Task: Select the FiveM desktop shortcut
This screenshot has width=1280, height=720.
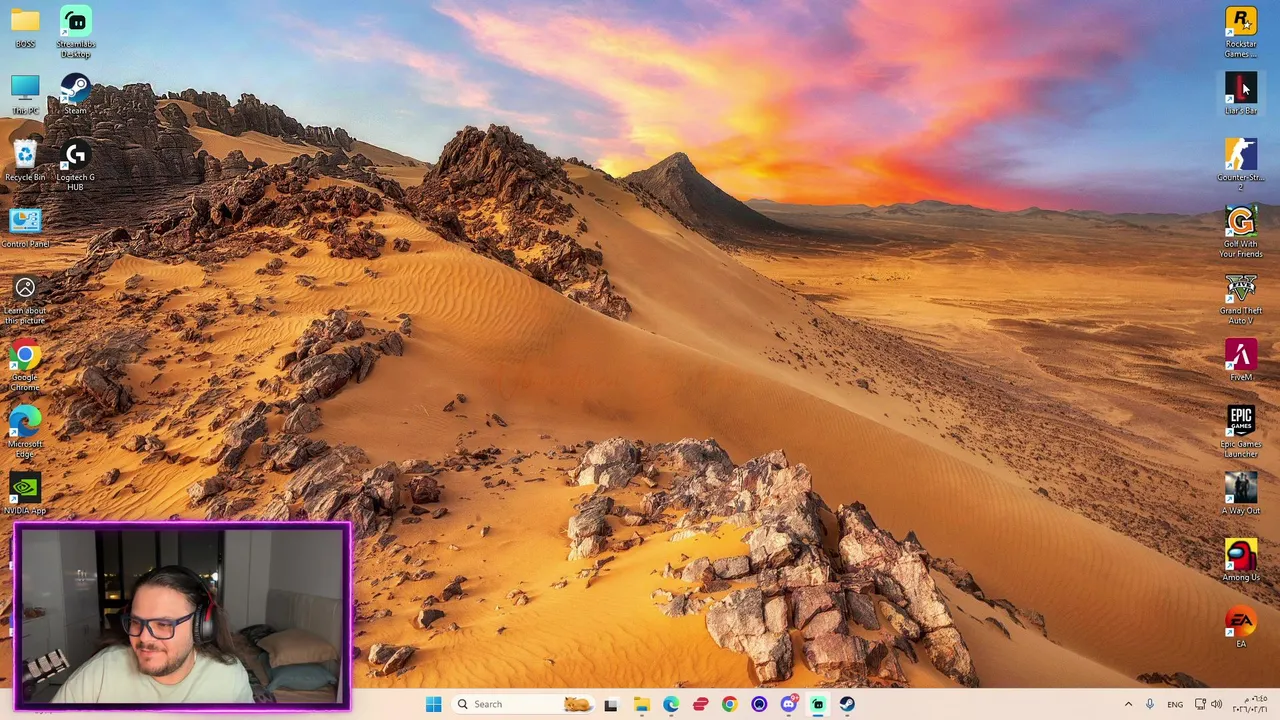Action: (x=1241, y=361)
